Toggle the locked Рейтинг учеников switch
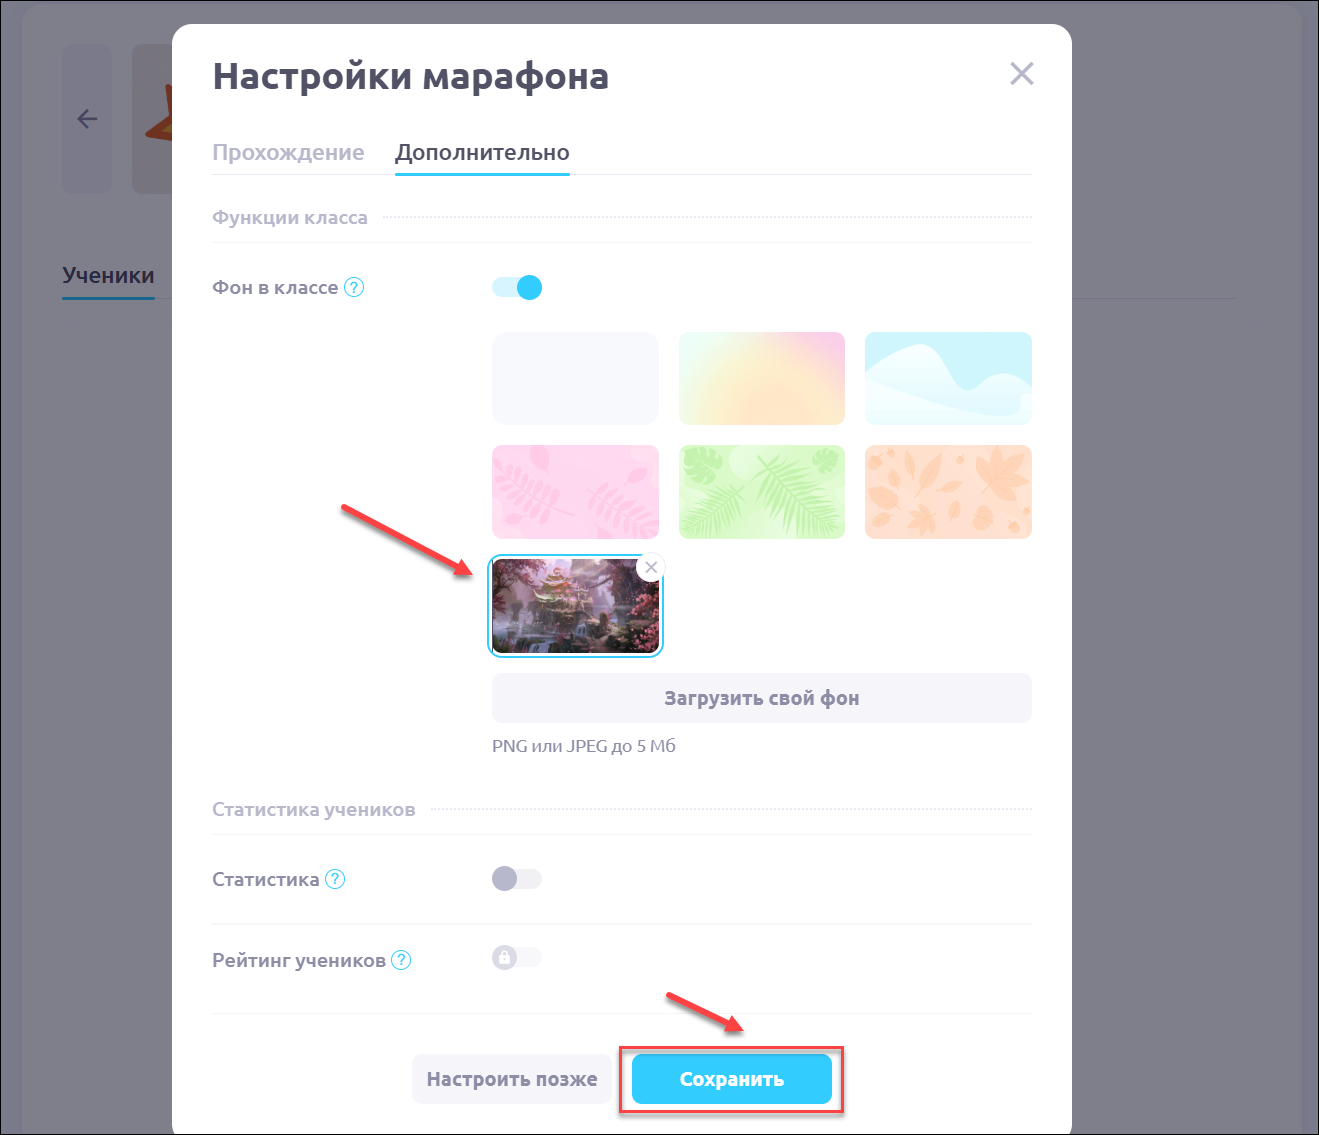Screen dimensions: 1319x1135 pyautogui.click(x=517, y=958)
